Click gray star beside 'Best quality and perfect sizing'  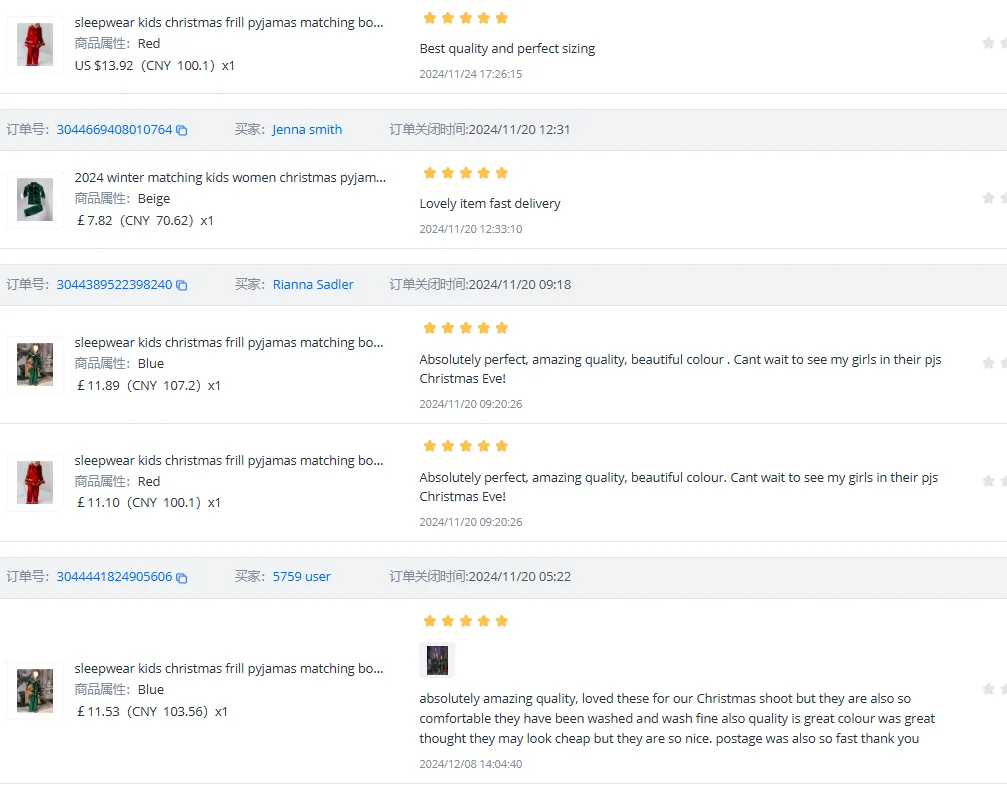[x=988, y=43]
